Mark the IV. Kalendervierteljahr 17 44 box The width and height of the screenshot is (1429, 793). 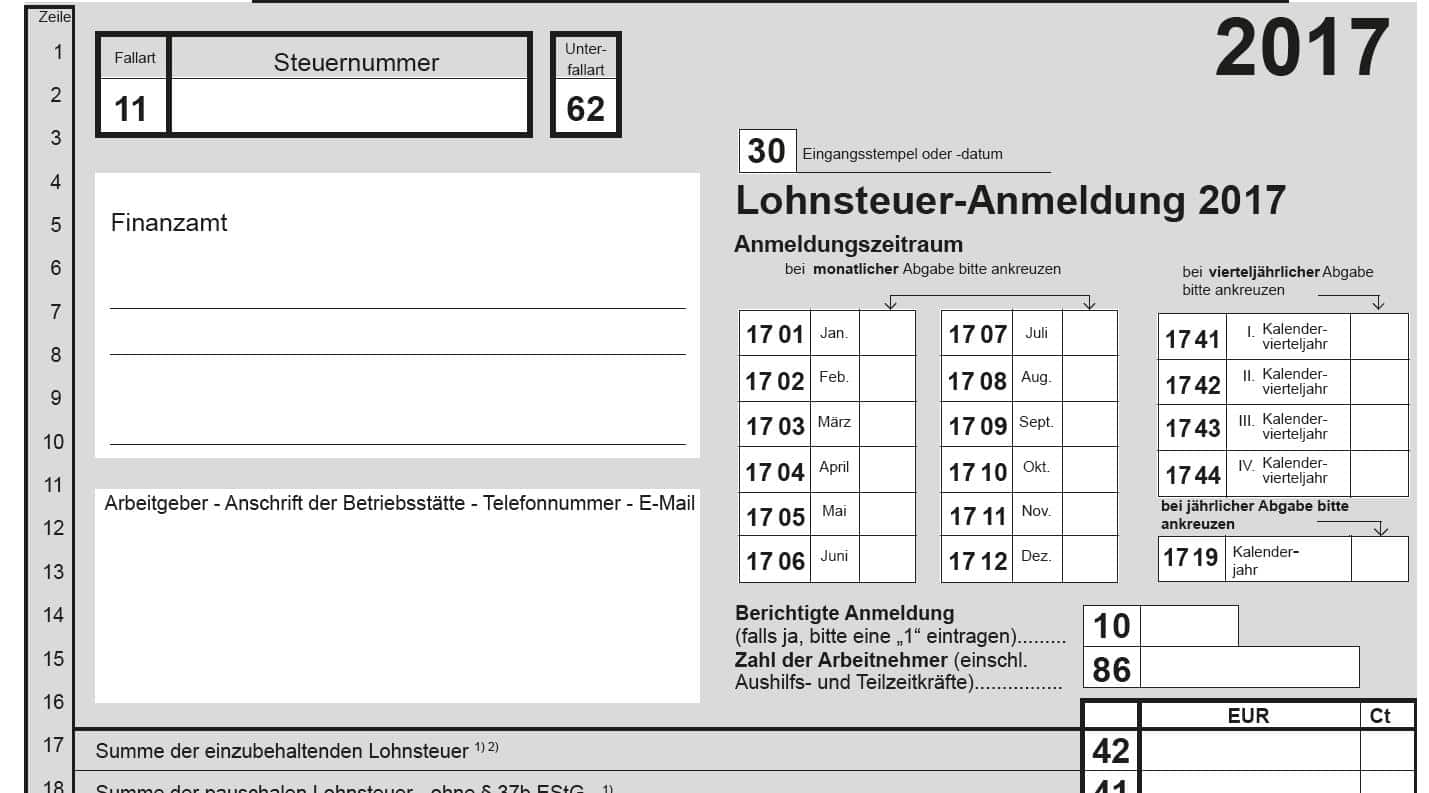tap(1379, 473)
